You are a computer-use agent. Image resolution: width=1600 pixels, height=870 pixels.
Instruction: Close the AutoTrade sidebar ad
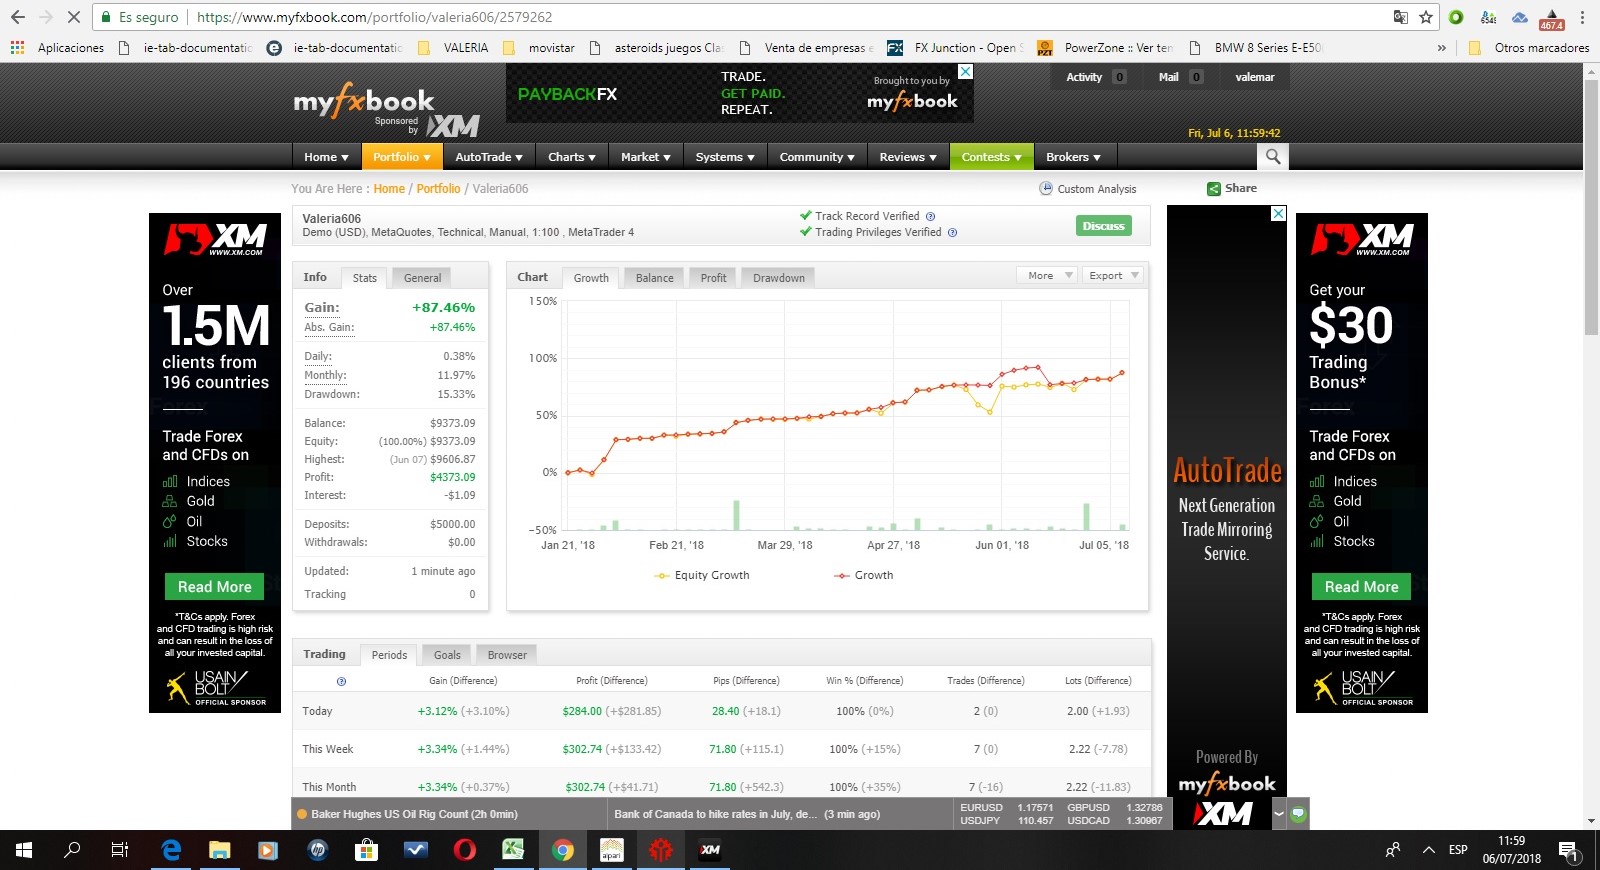(x=1278, y=213)
